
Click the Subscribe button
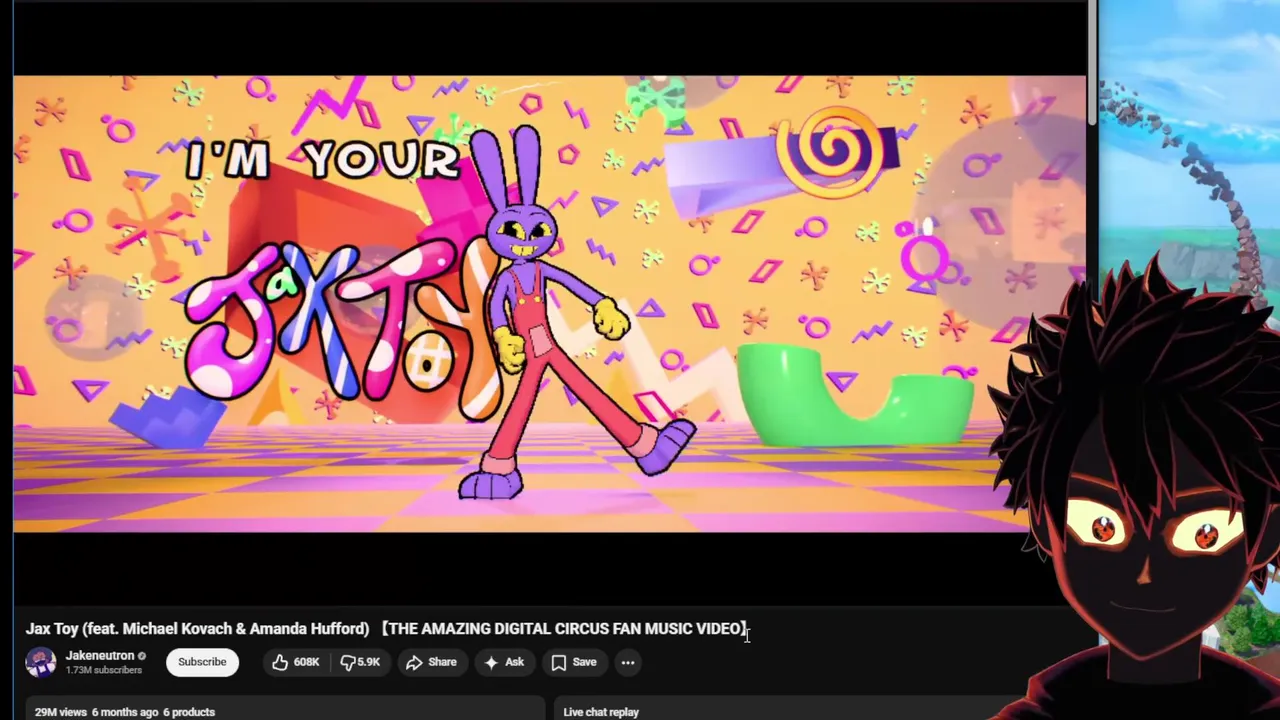(x=202, y=662)
